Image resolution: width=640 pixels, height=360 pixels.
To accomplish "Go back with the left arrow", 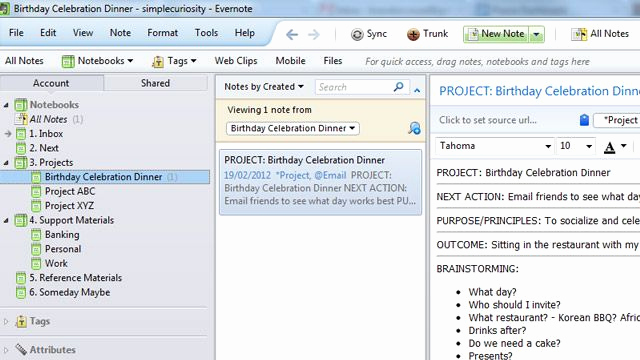I will pos(292,35).
